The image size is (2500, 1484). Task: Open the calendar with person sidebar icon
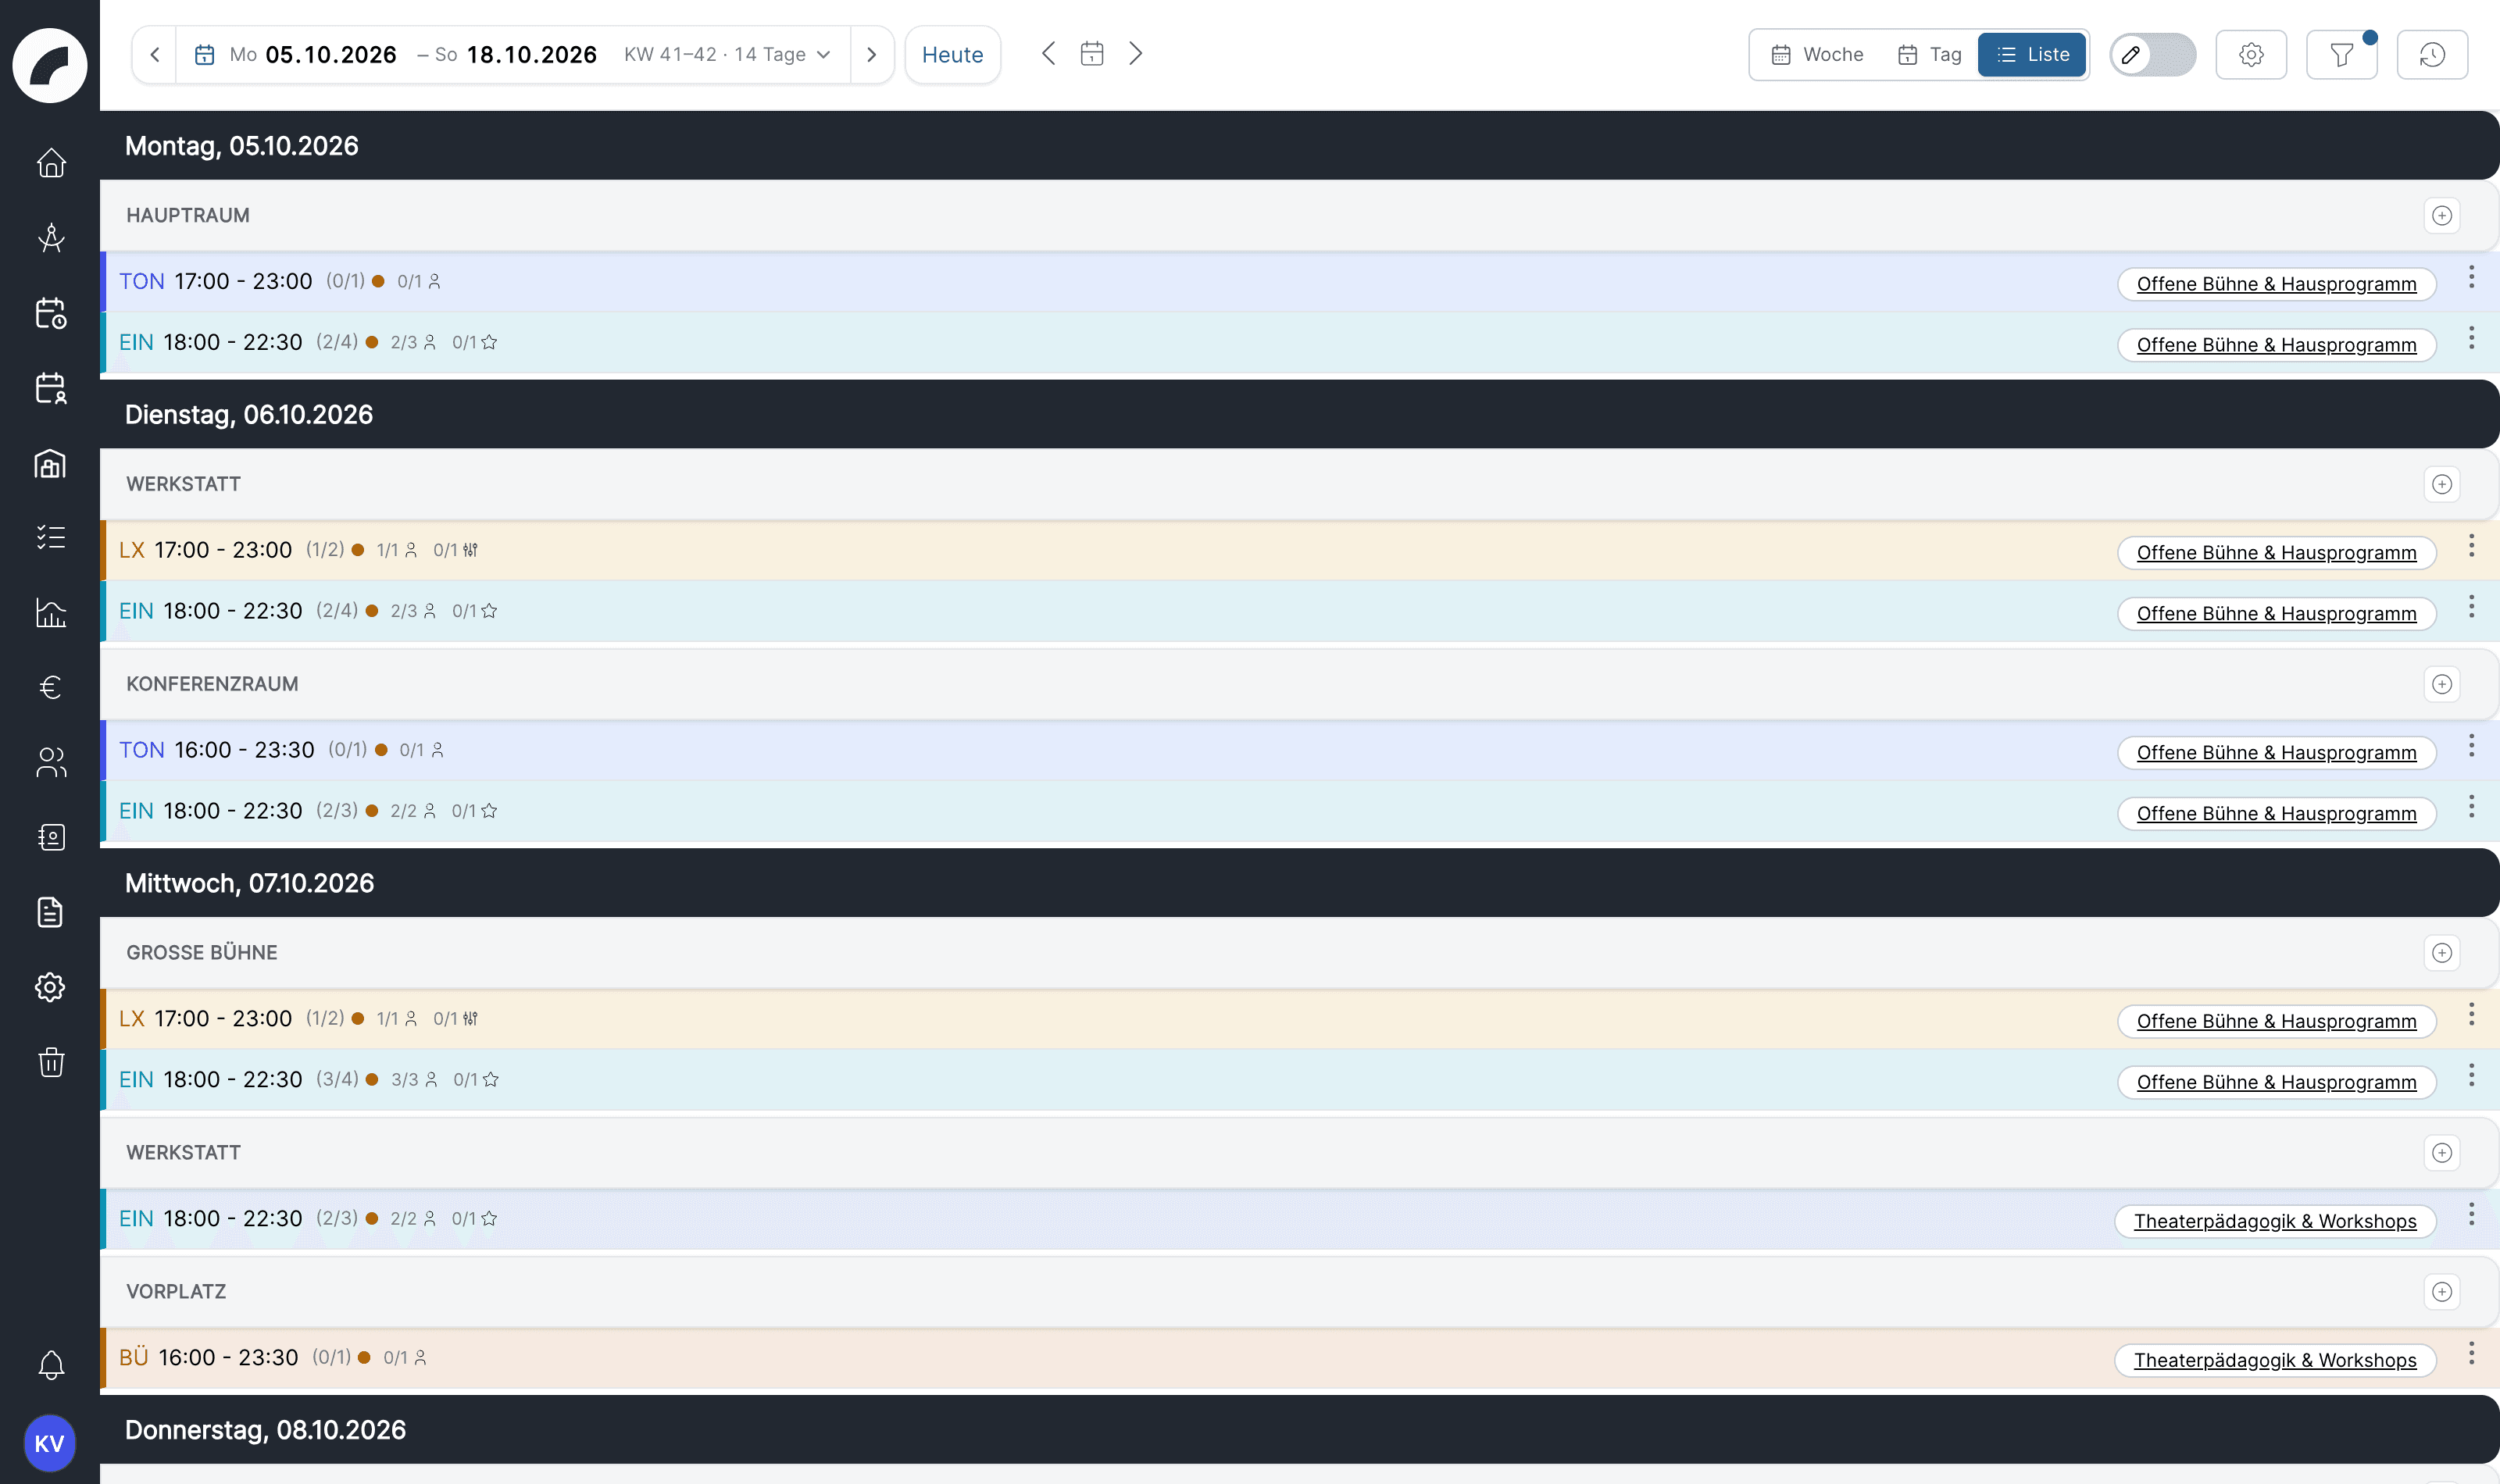click(x=51, y=388)
